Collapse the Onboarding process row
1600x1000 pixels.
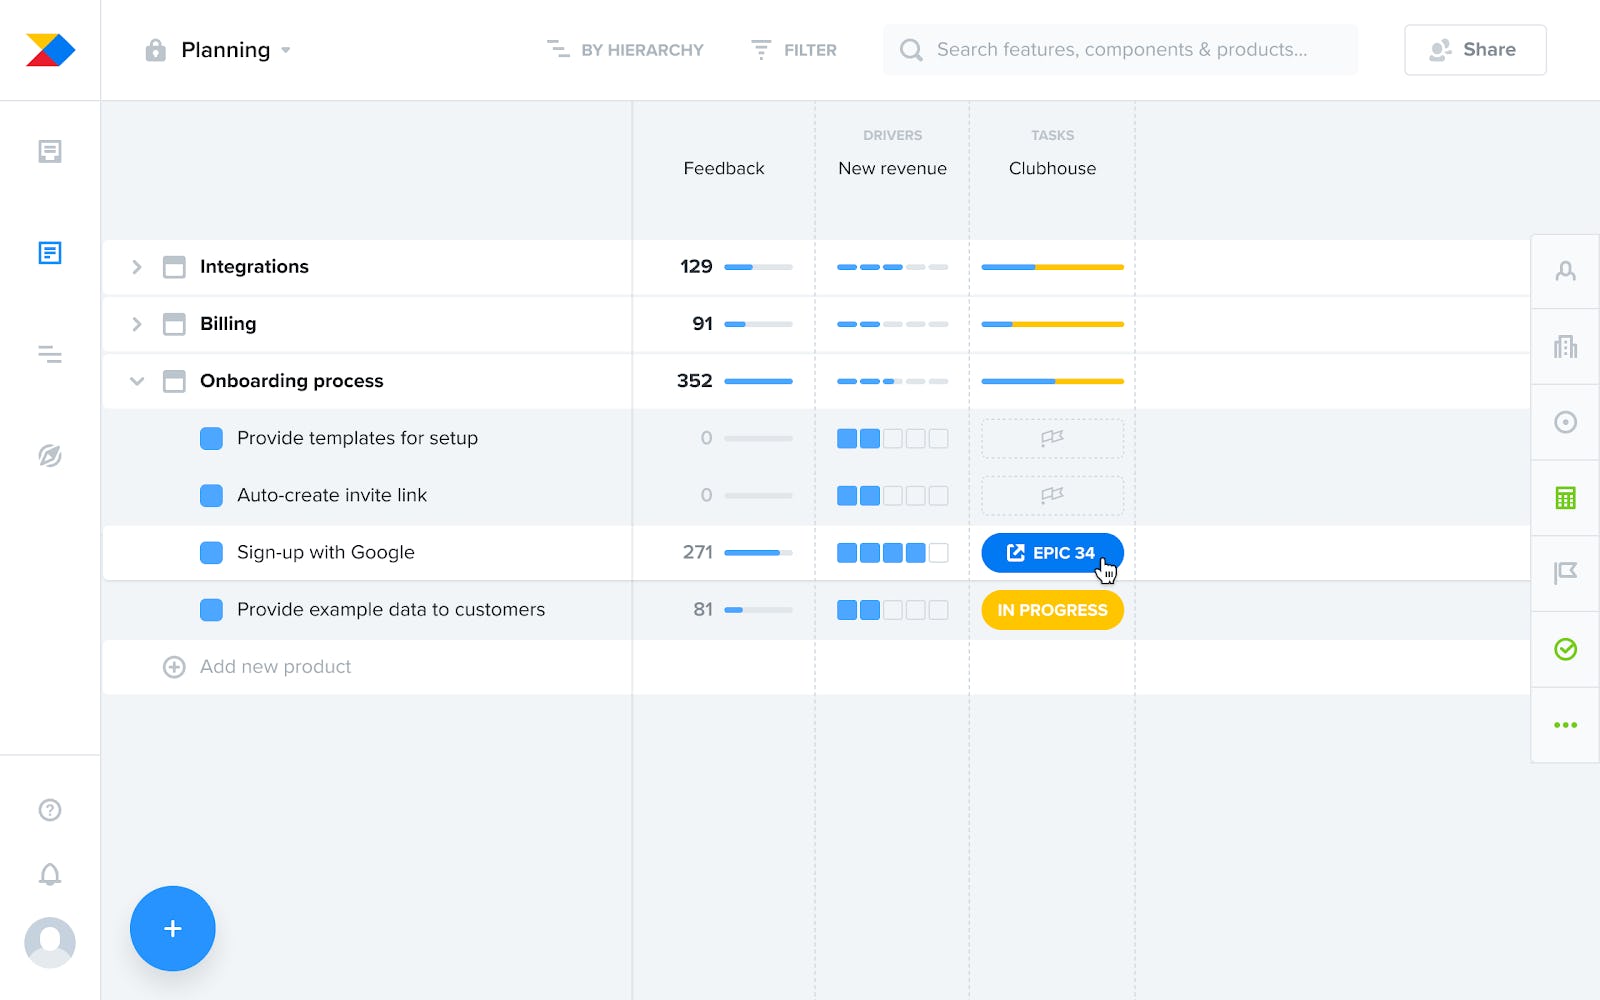[137, 381]
